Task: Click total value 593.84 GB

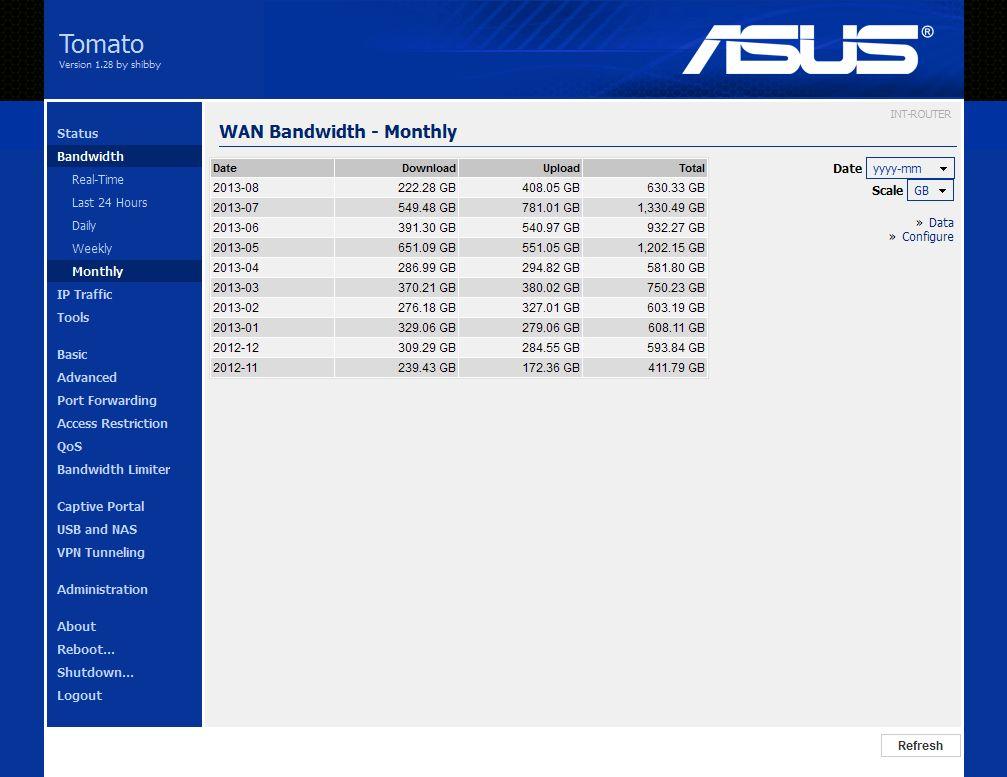Action: (x=676, y=347)
